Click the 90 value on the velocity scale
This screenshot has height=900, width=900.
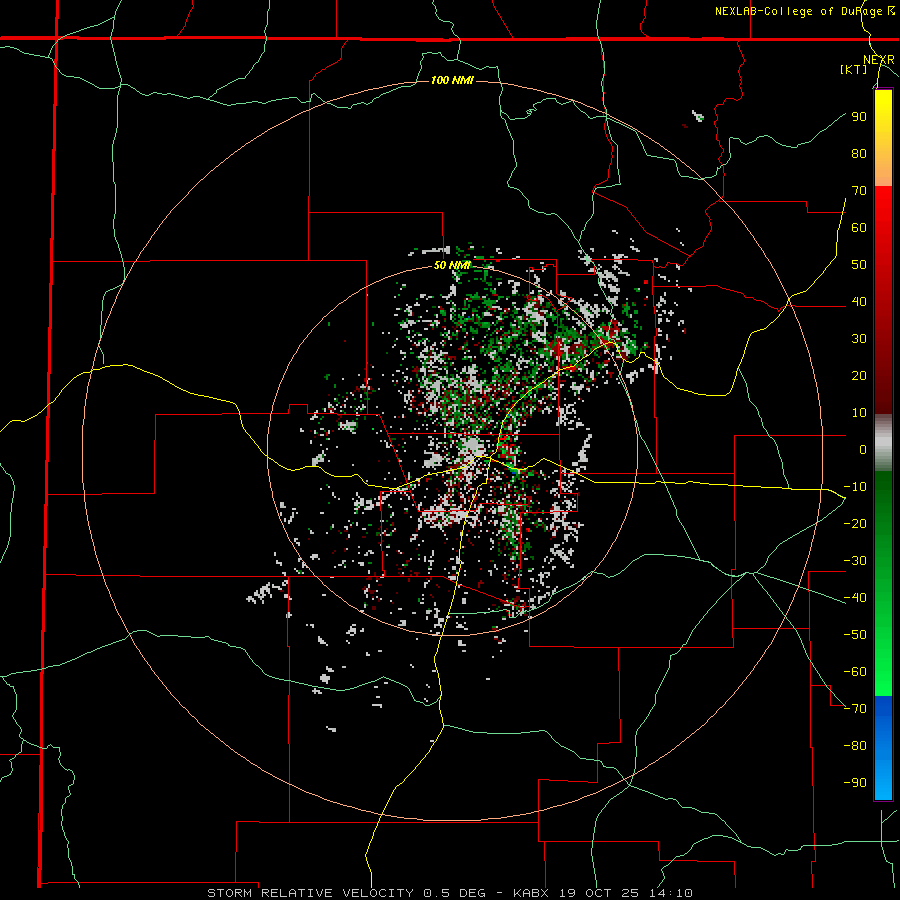(859, 117)
